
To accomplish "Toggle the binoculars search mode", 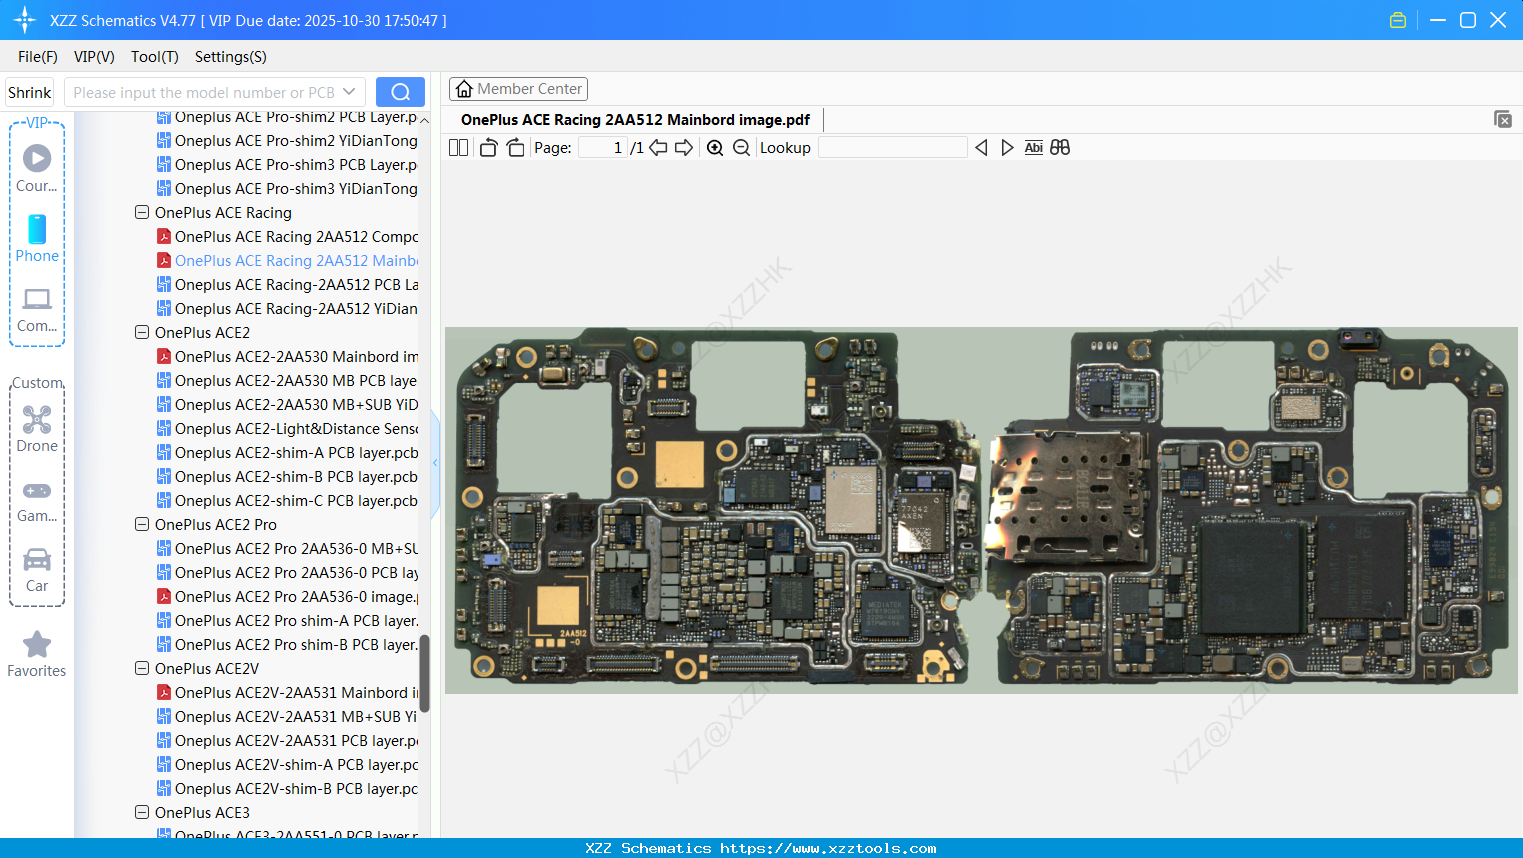I will tap(1060, 147).
